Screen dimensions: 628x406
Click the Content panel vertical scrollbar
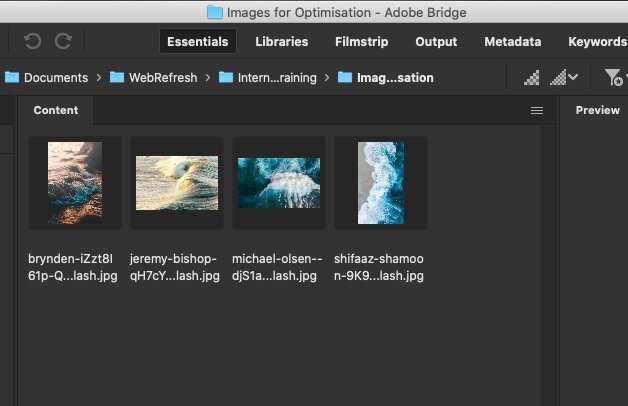547,265
